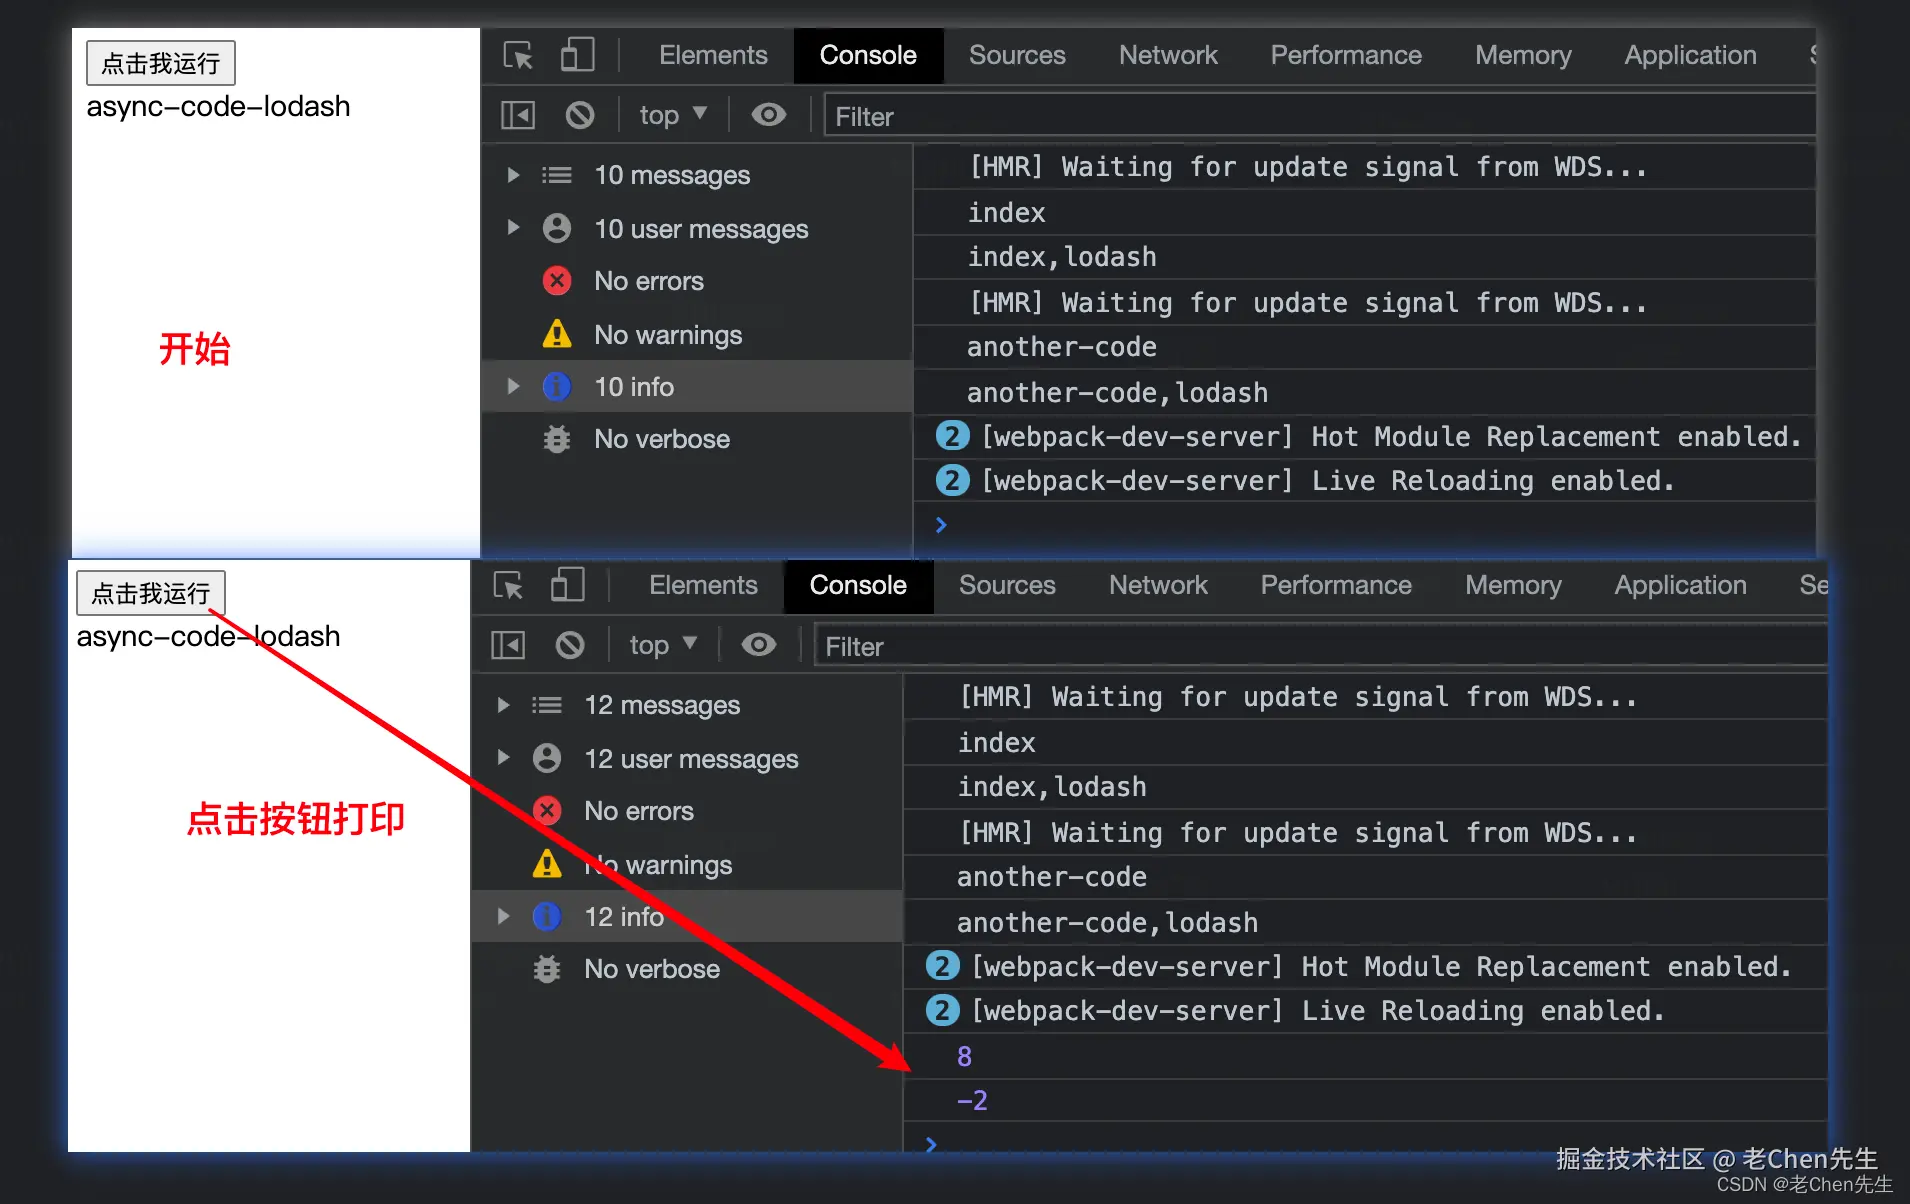1910x1204 pixels.
Task: Expand the 10 messages group
Action: [x=513, y=175]
